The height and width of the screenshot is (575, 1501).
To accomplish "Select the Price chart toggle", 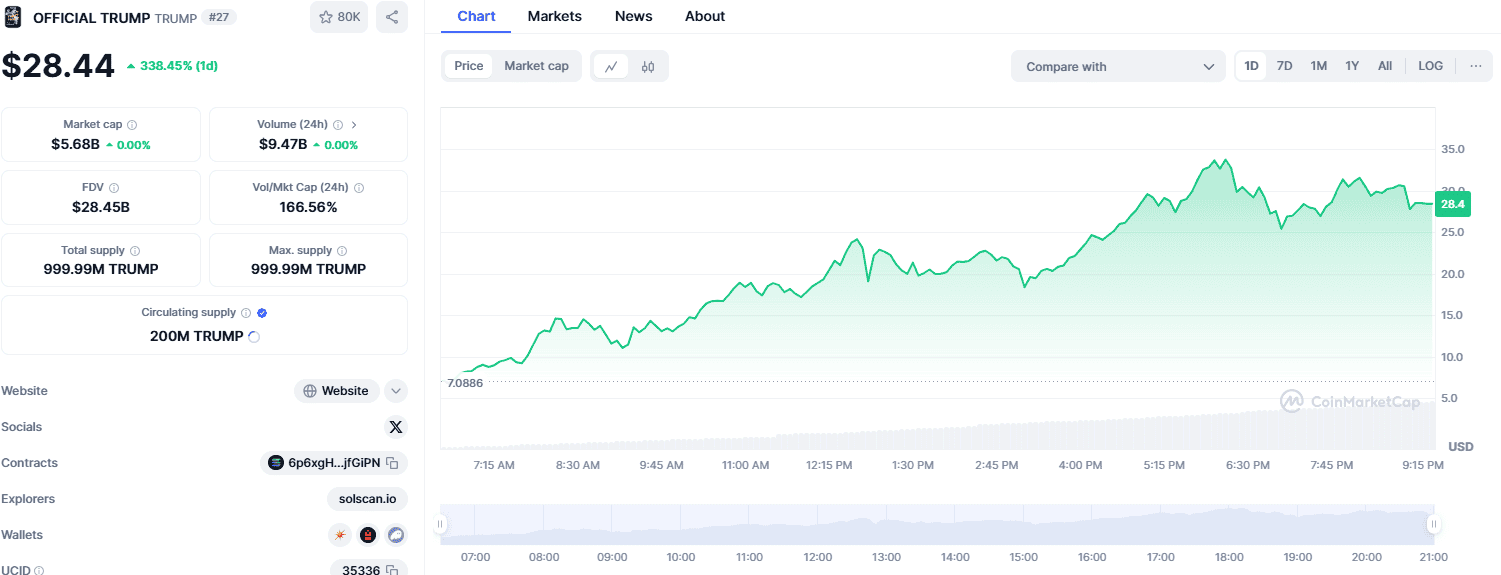I will coord(469,66).
